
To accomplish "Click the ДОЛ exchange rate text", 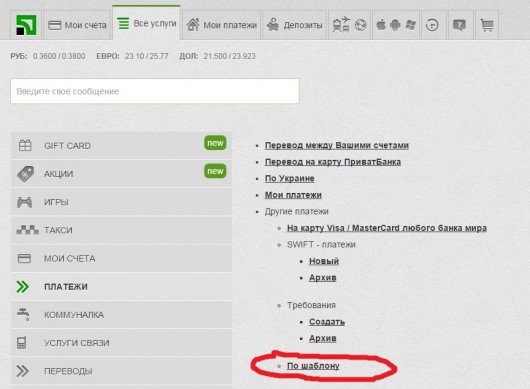I will 217,56.
